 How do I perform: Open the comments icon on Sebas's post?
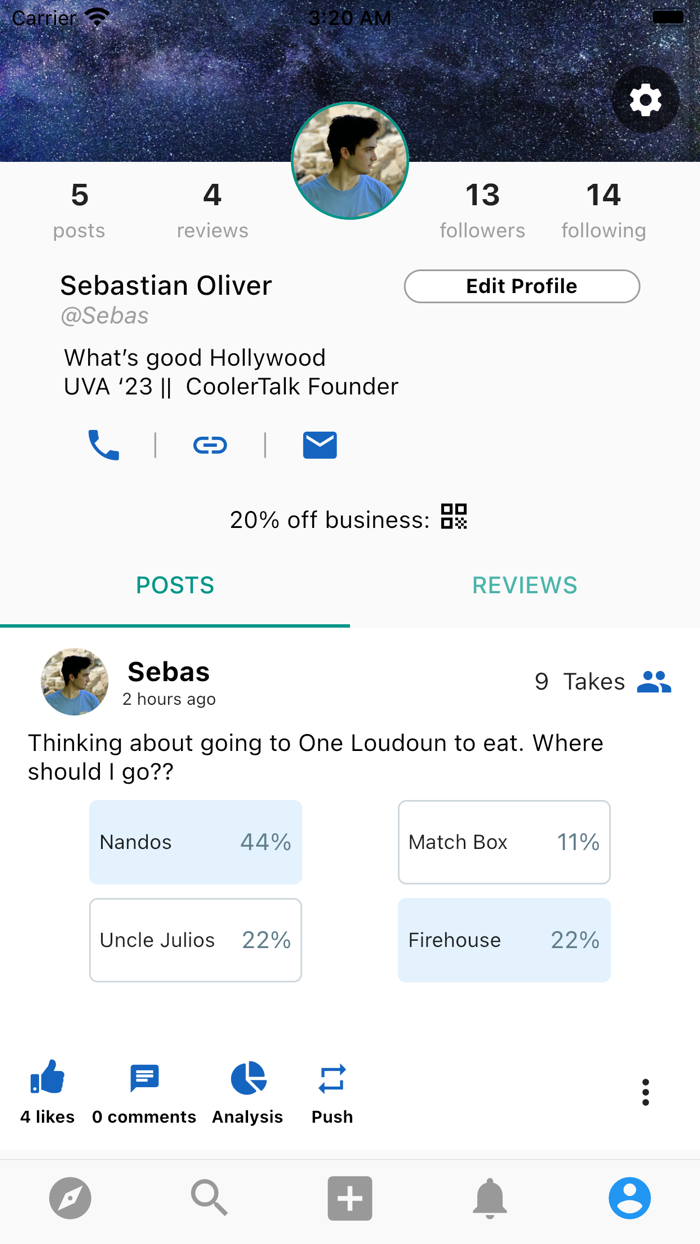pos(144,1079)
